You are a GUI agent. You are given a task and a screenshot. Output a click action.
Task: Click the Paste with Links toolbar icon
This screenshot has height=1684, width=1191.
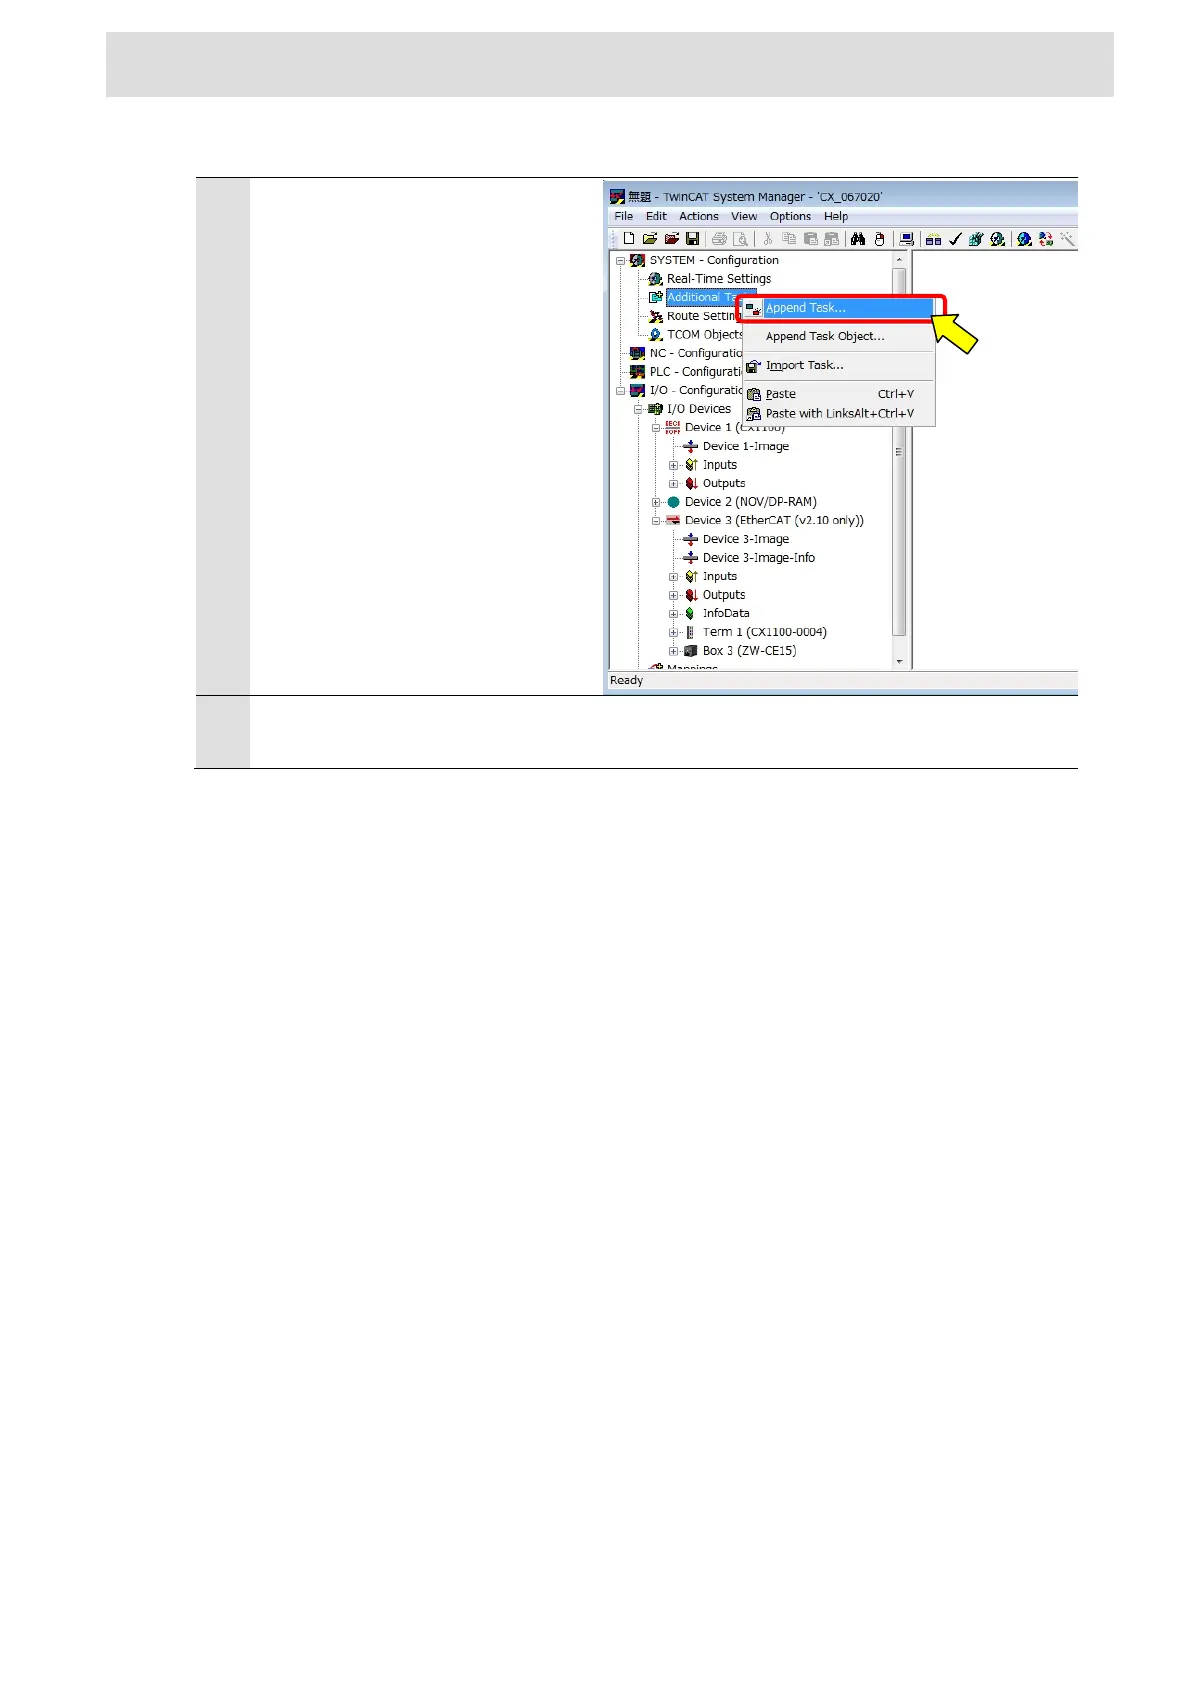pyautogui.click(x=831, y=239)
